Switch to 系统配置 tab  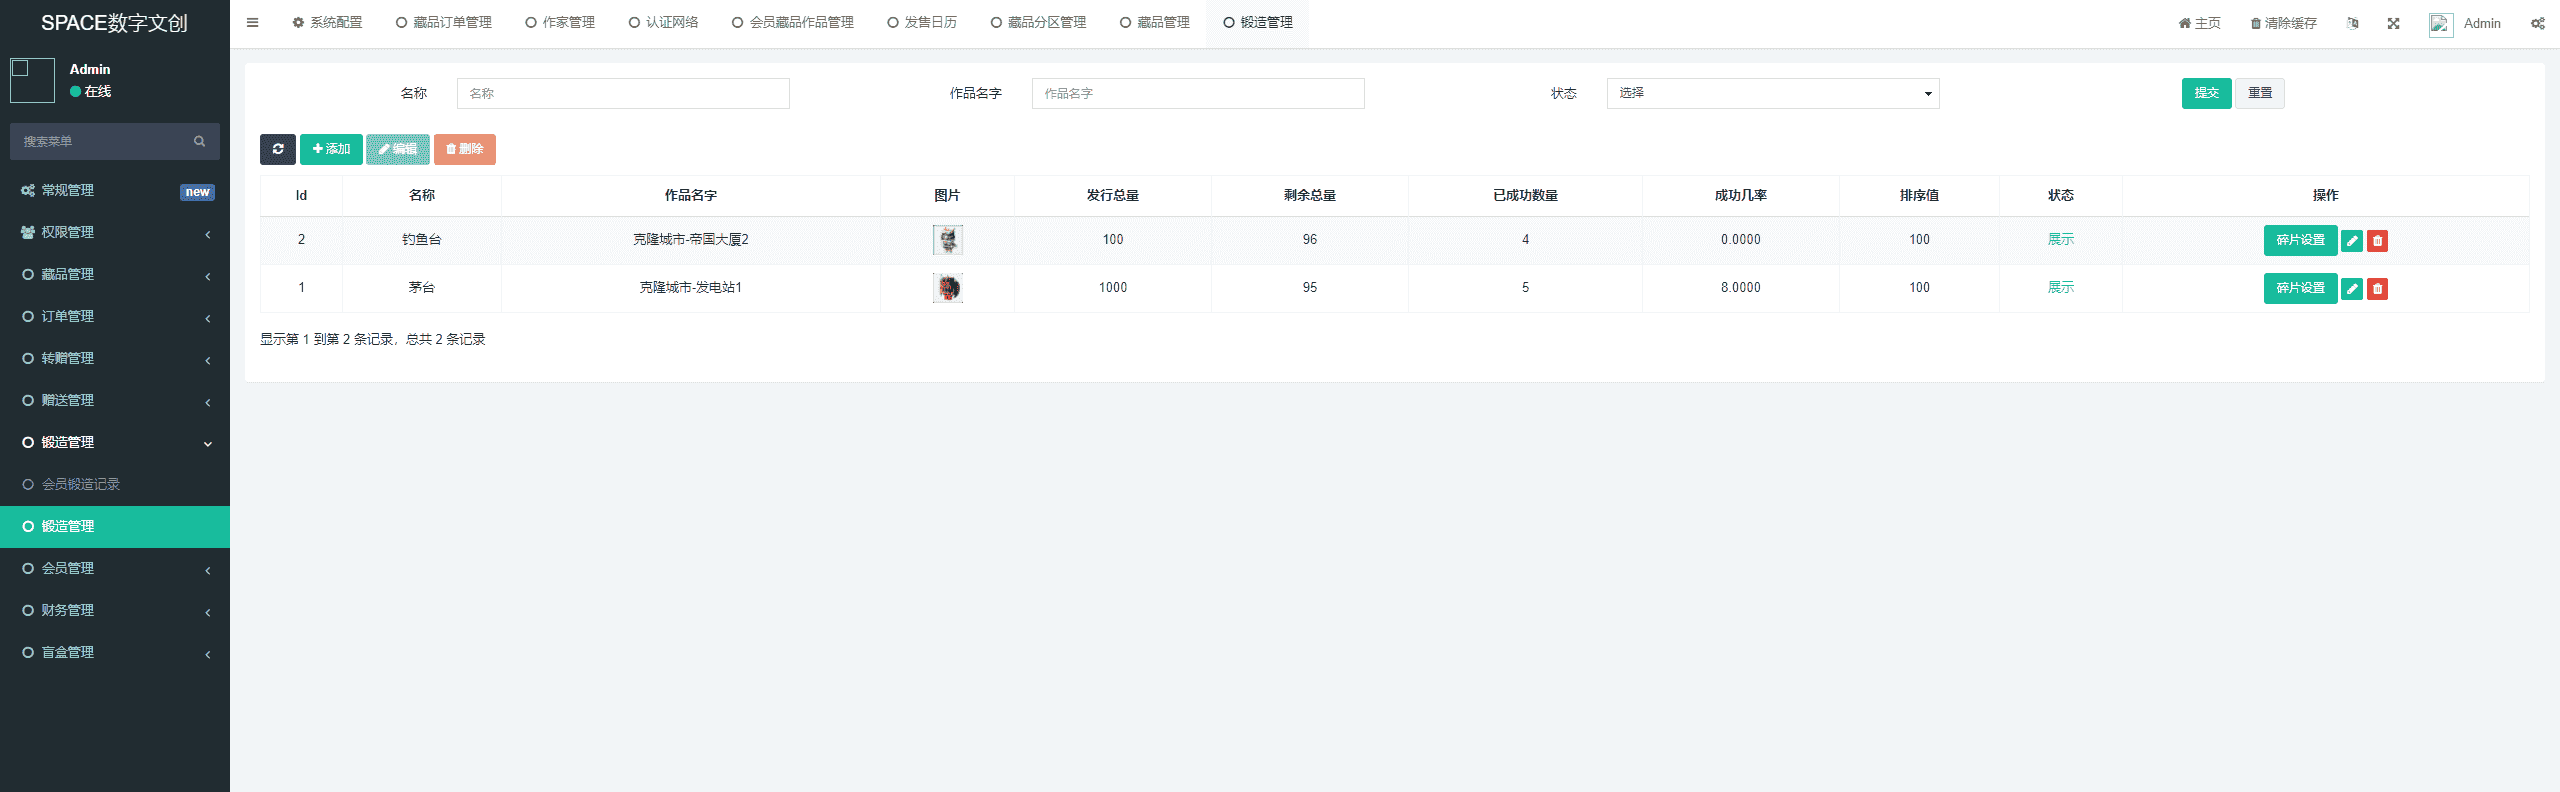[327, 23]
